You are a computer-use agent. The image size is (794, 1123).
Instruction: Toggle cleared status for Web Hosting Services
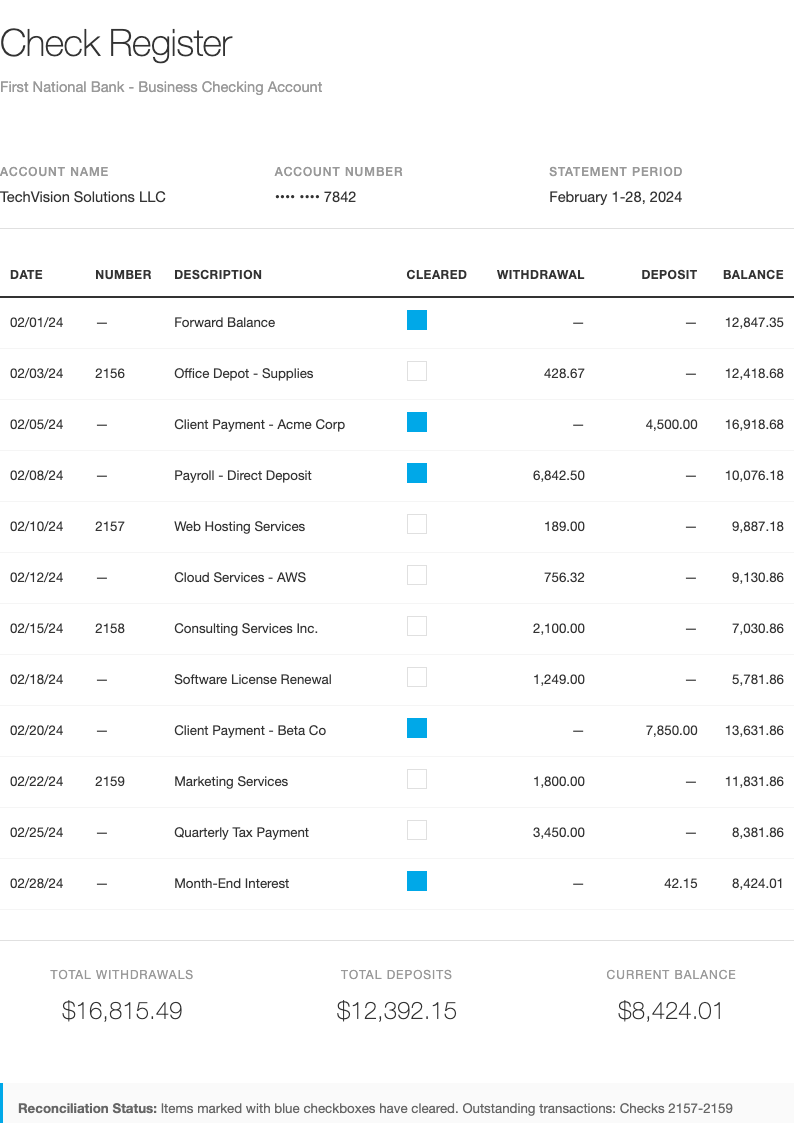[x=417, y=523]
